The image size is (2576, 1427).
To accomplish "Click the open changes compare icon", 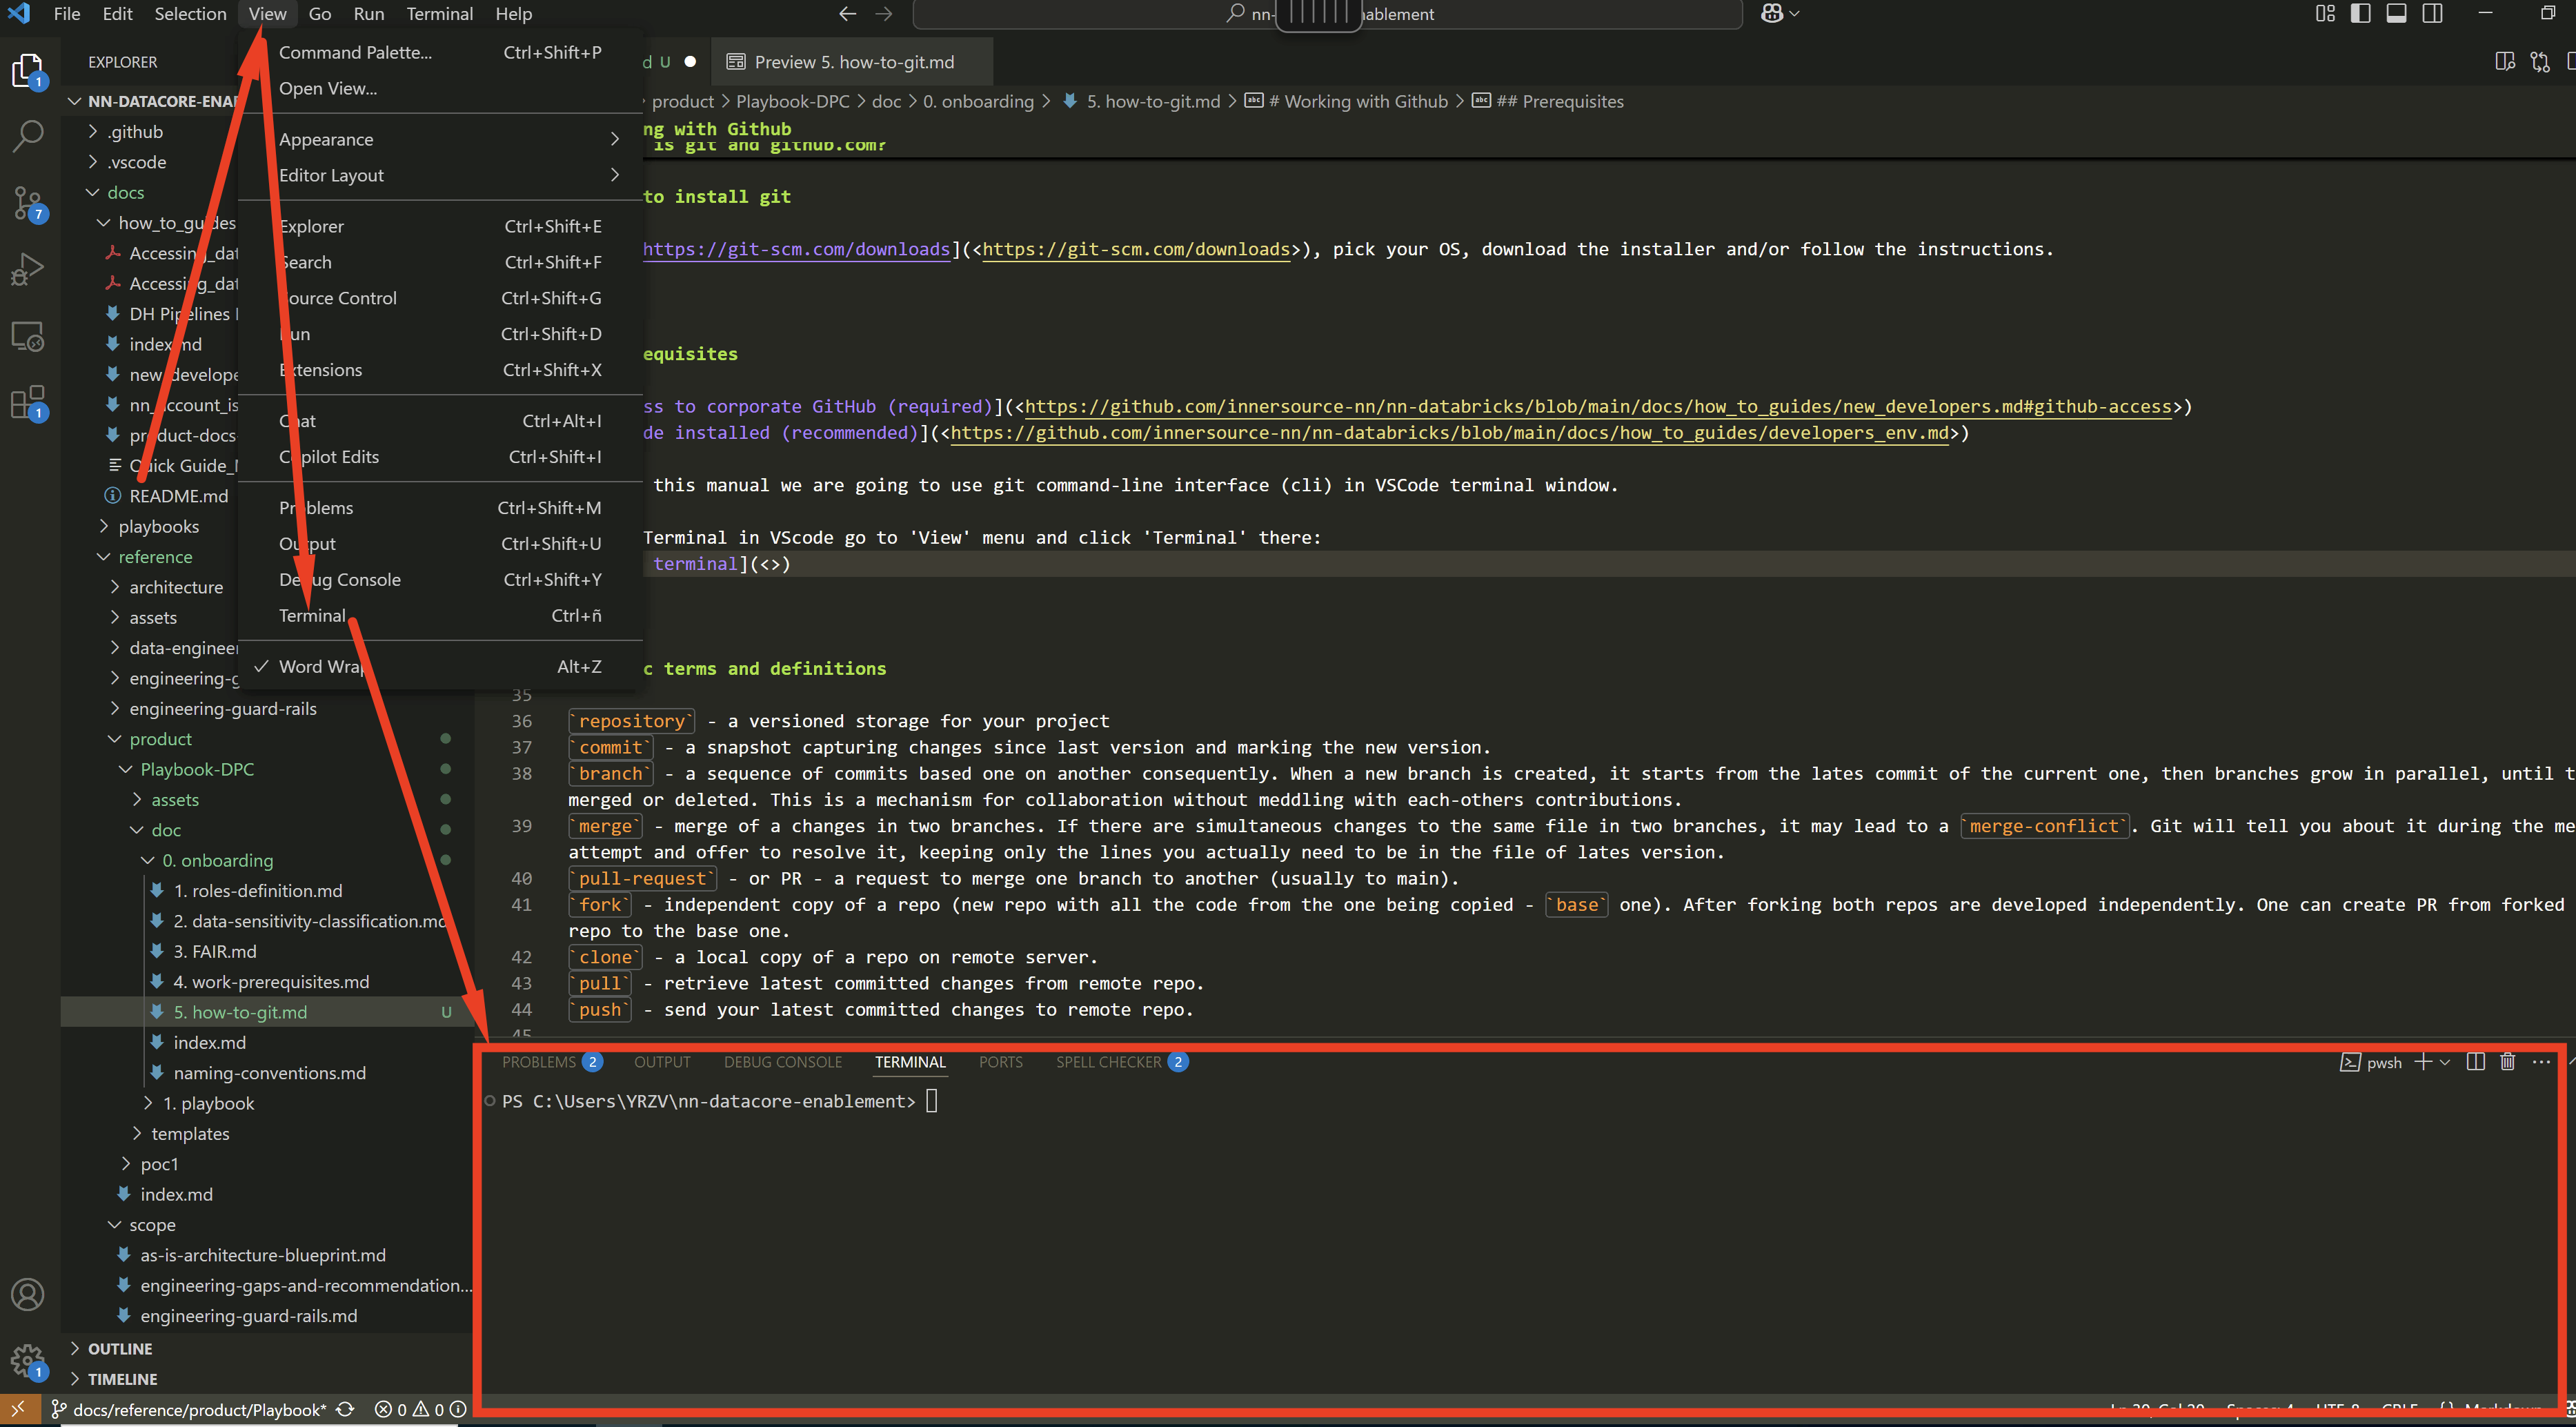I will click(2539, 62).
